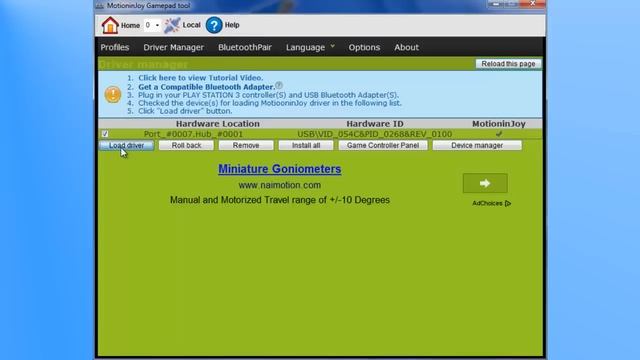Open the BluetoothPair menu
The height and width of the screenshot is (360, 640).
(245, 47)
